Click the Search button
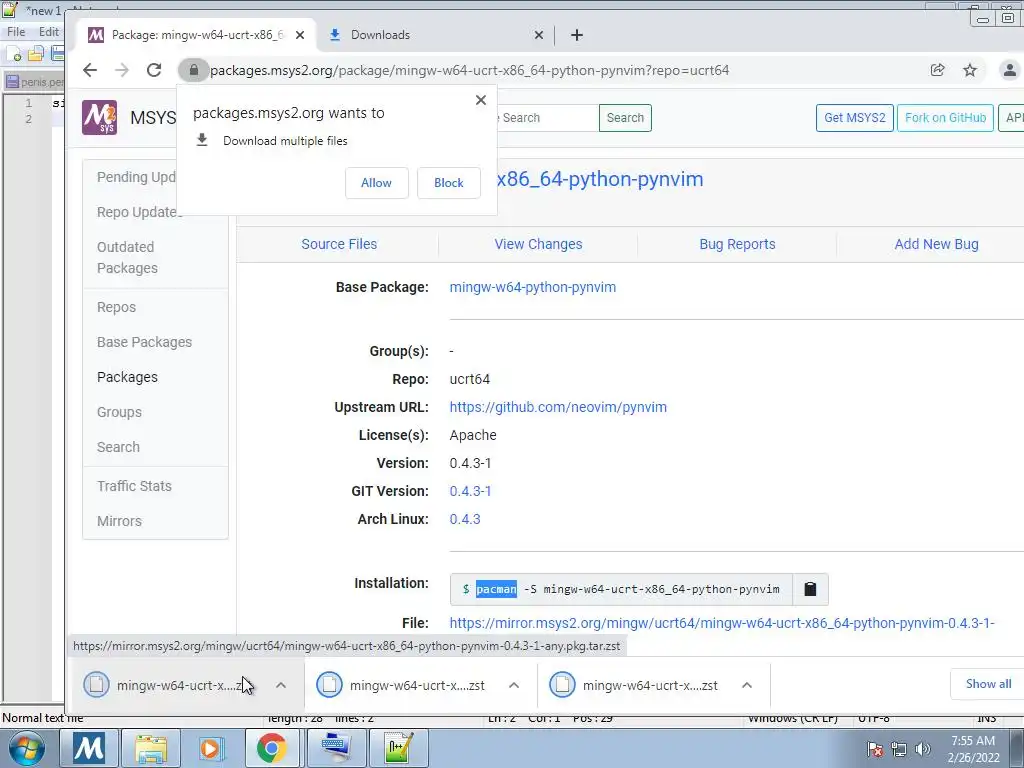Viewport: 1024px width, 768px height. coord(625,118)
